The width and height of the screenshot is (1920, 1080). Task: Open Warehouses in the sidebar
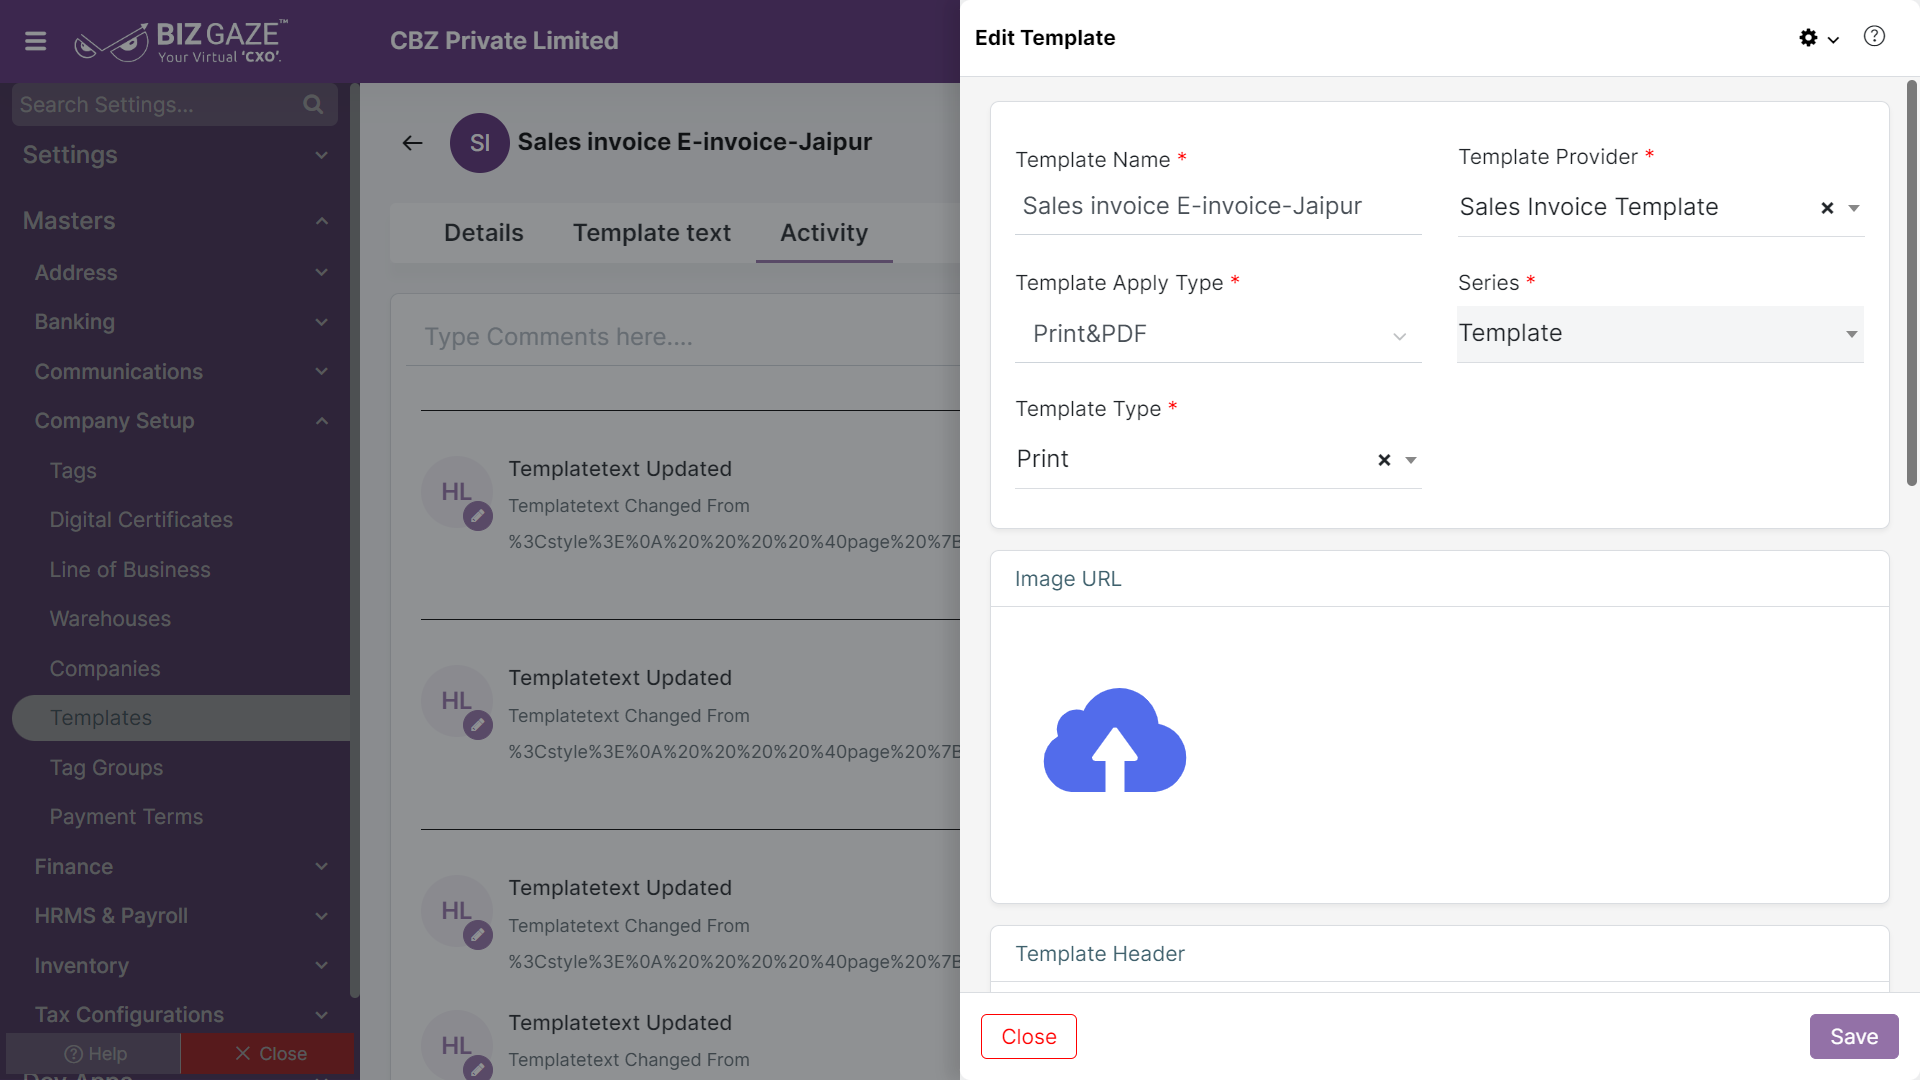[110, 619]
